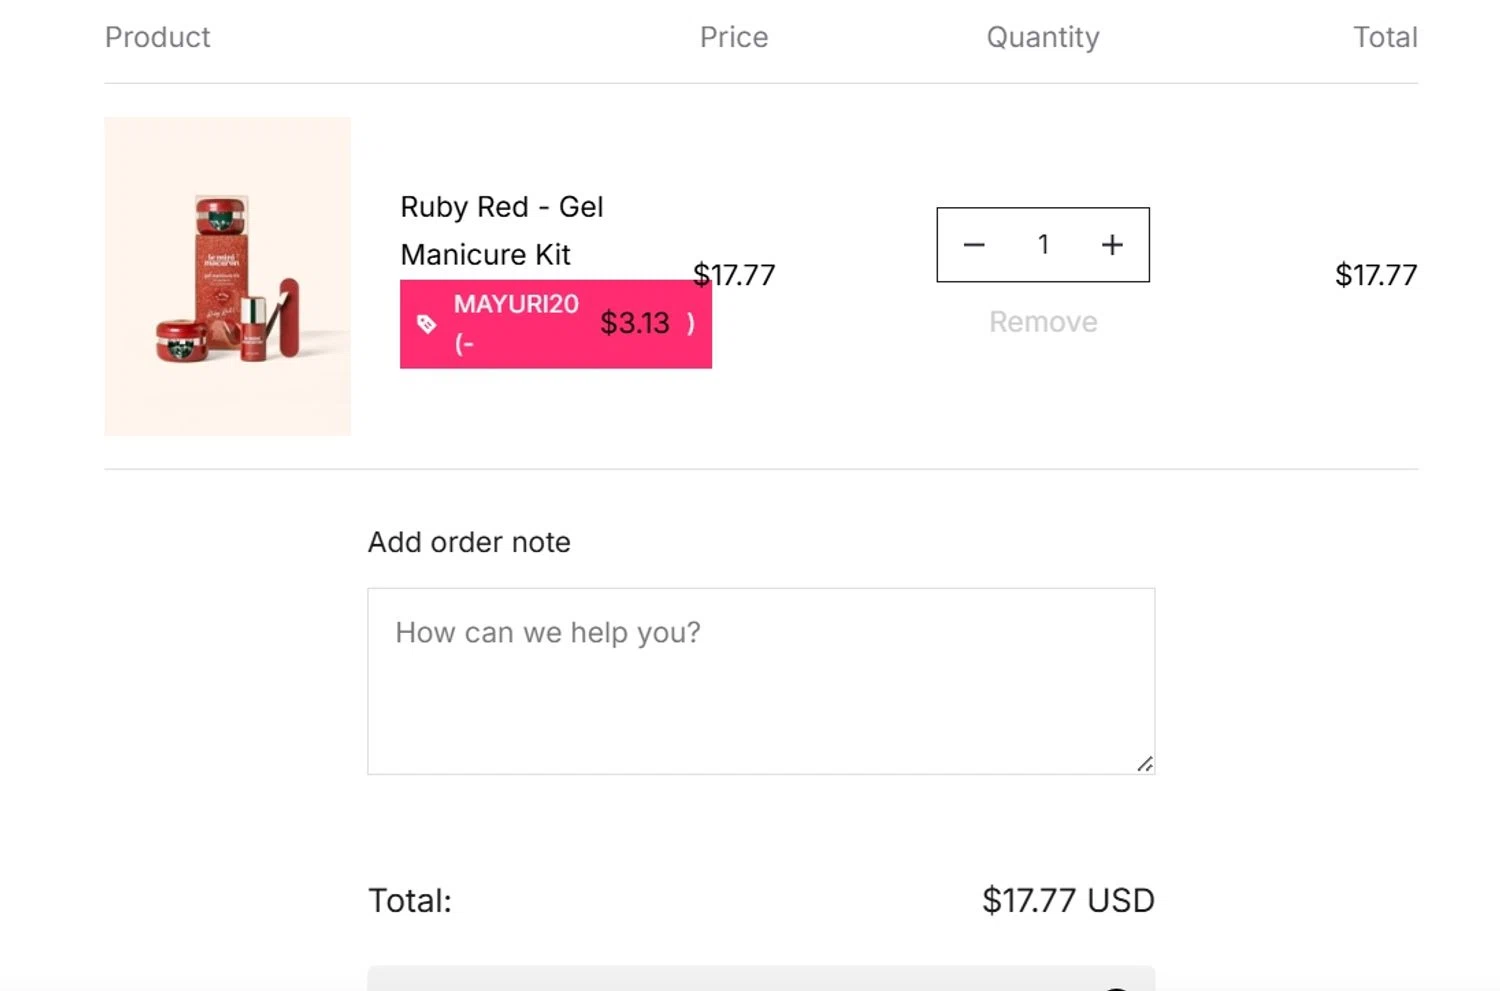Click the quantity field showing 1
The height and width of the screenshot is (991, 1500).
click(x=1043, y=245)
